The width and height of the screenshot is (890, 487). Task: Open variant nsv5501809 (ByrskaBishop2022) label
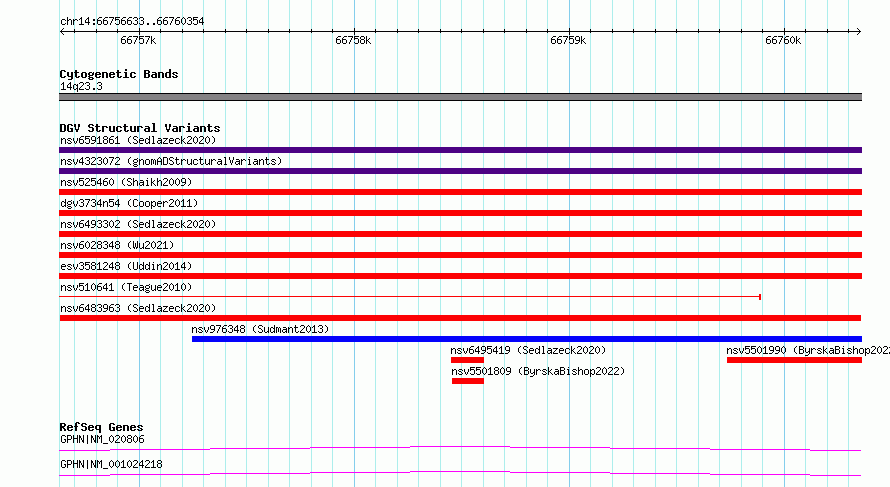538,371
